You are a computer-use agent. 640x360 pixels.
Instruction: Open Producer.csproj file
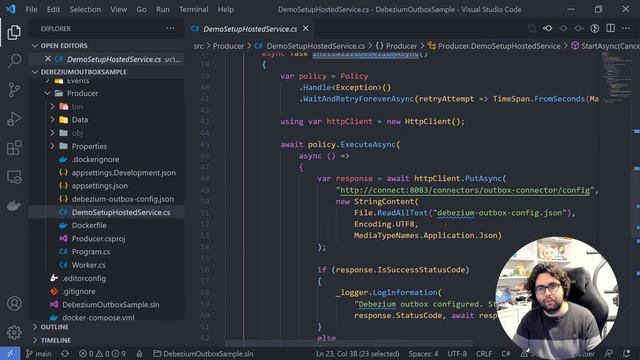[98, 238]
